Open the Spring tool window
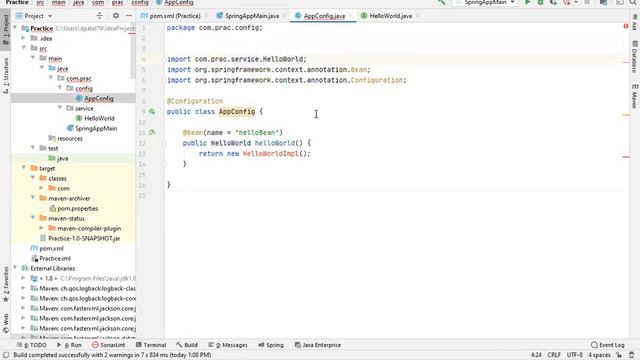This screenshot has width=640, height=360. click(x=271, y=345)
